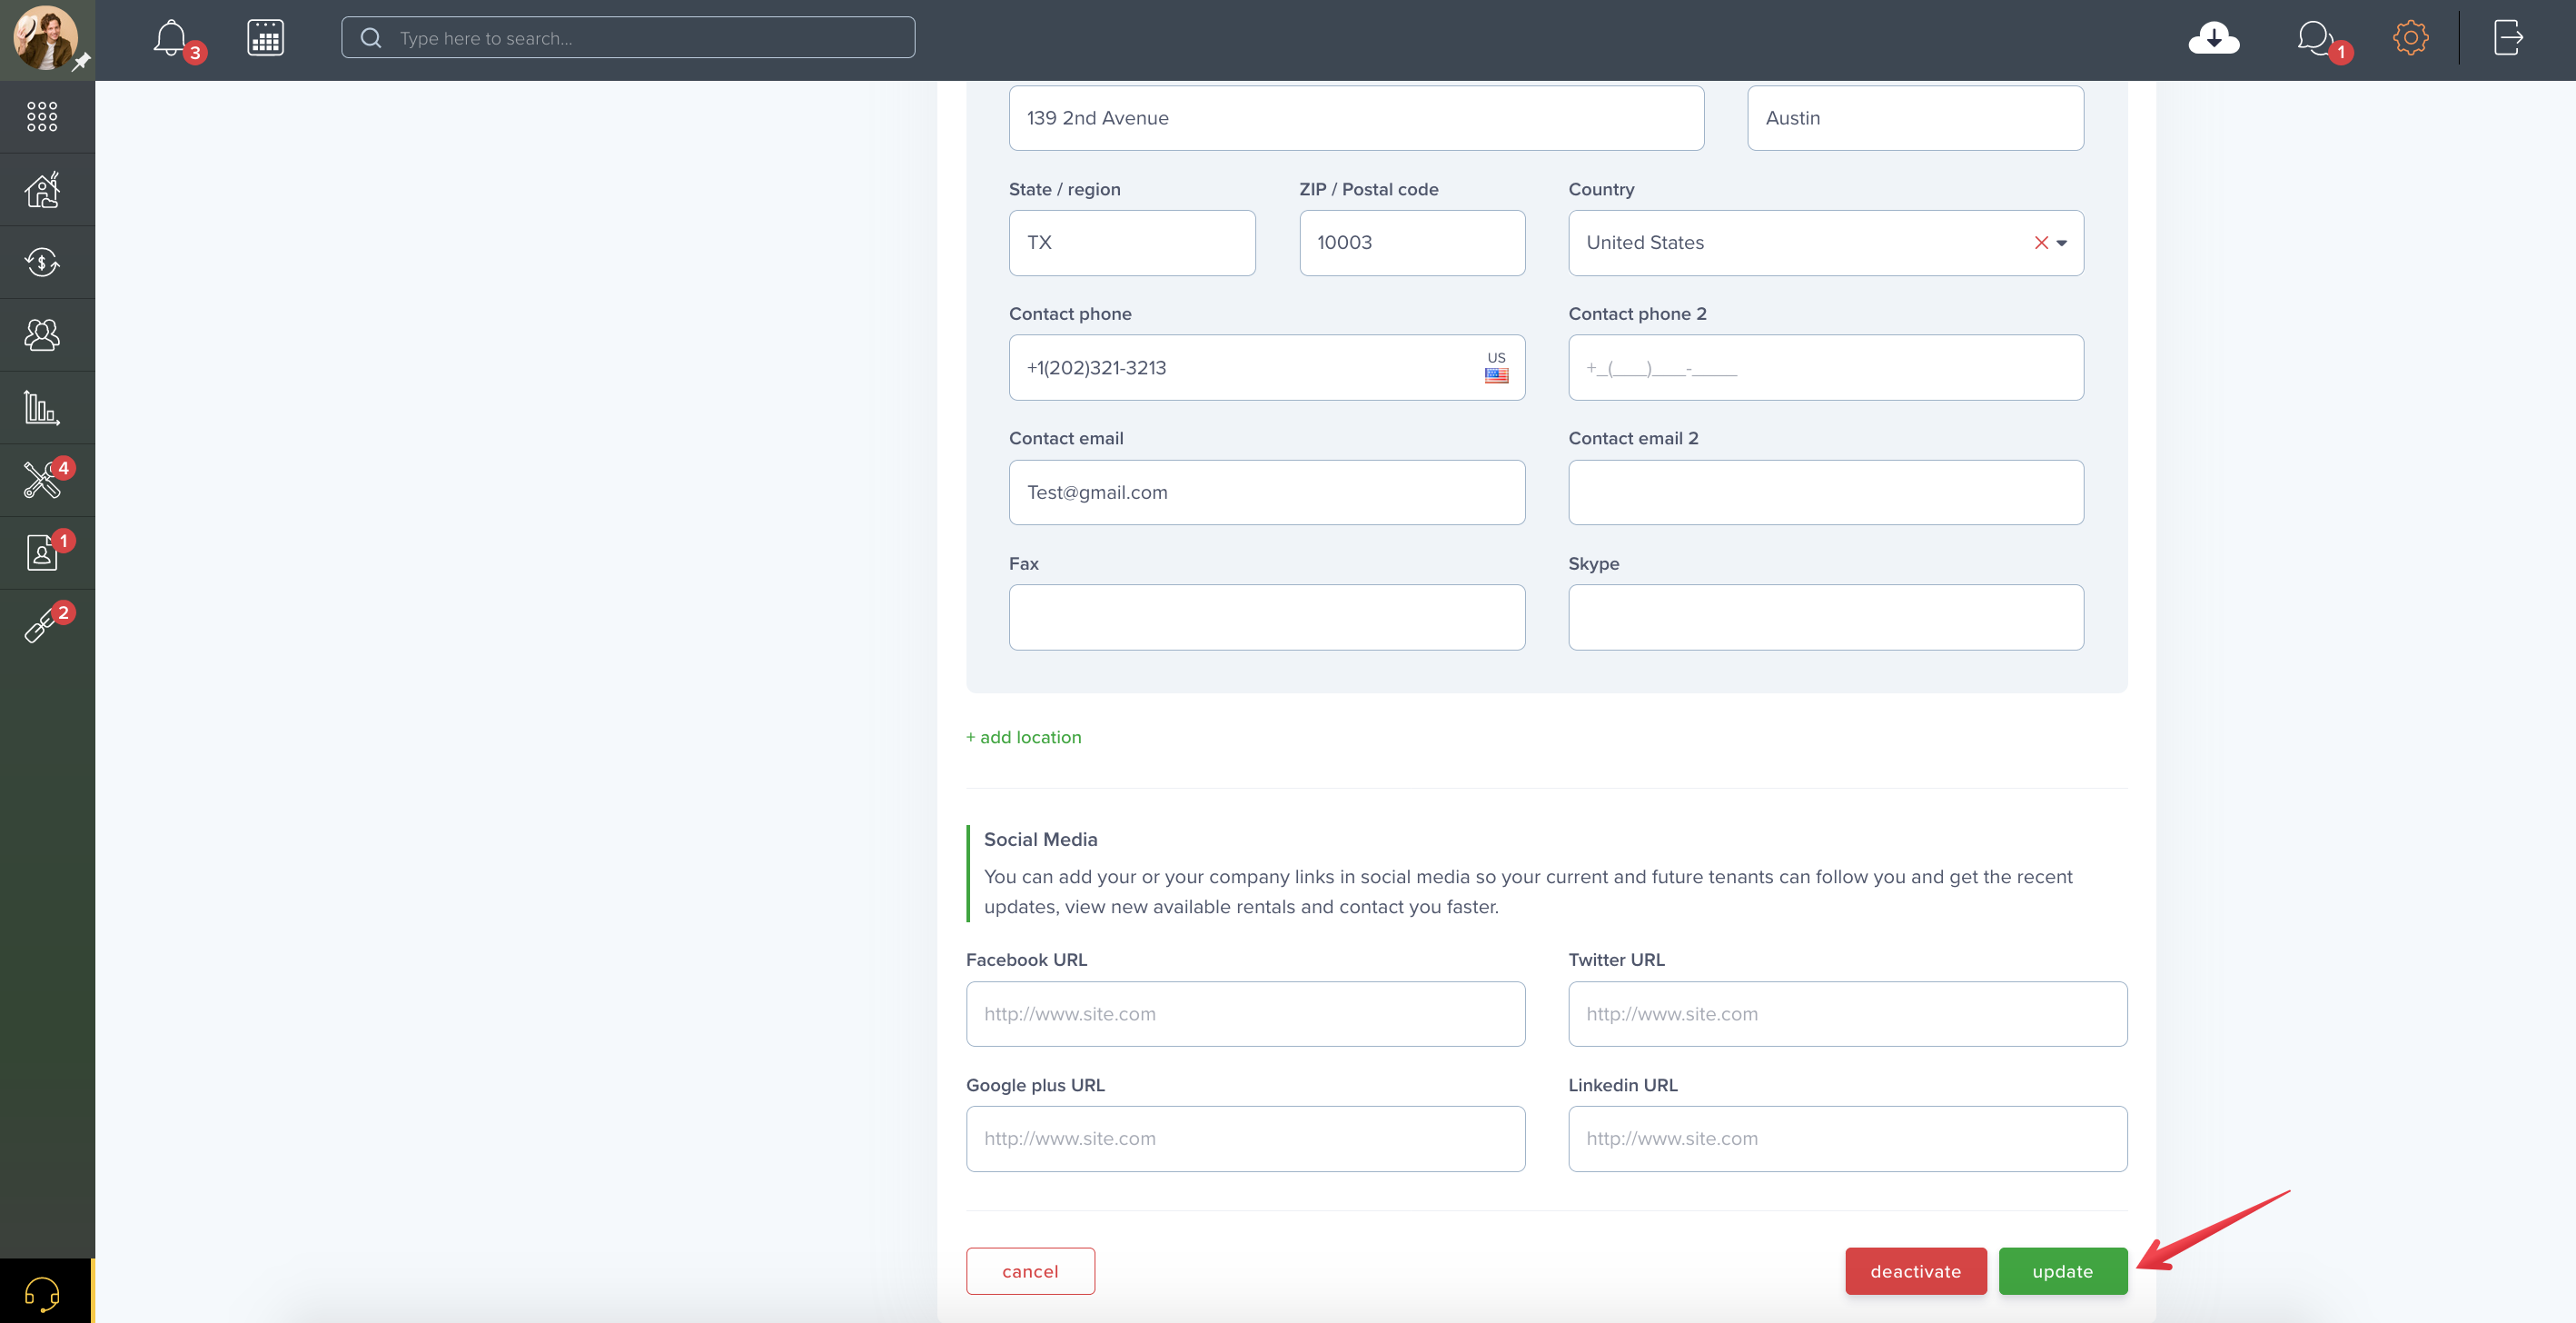
Task: Click the Twitter URL field
Action: (1847, 1014)
